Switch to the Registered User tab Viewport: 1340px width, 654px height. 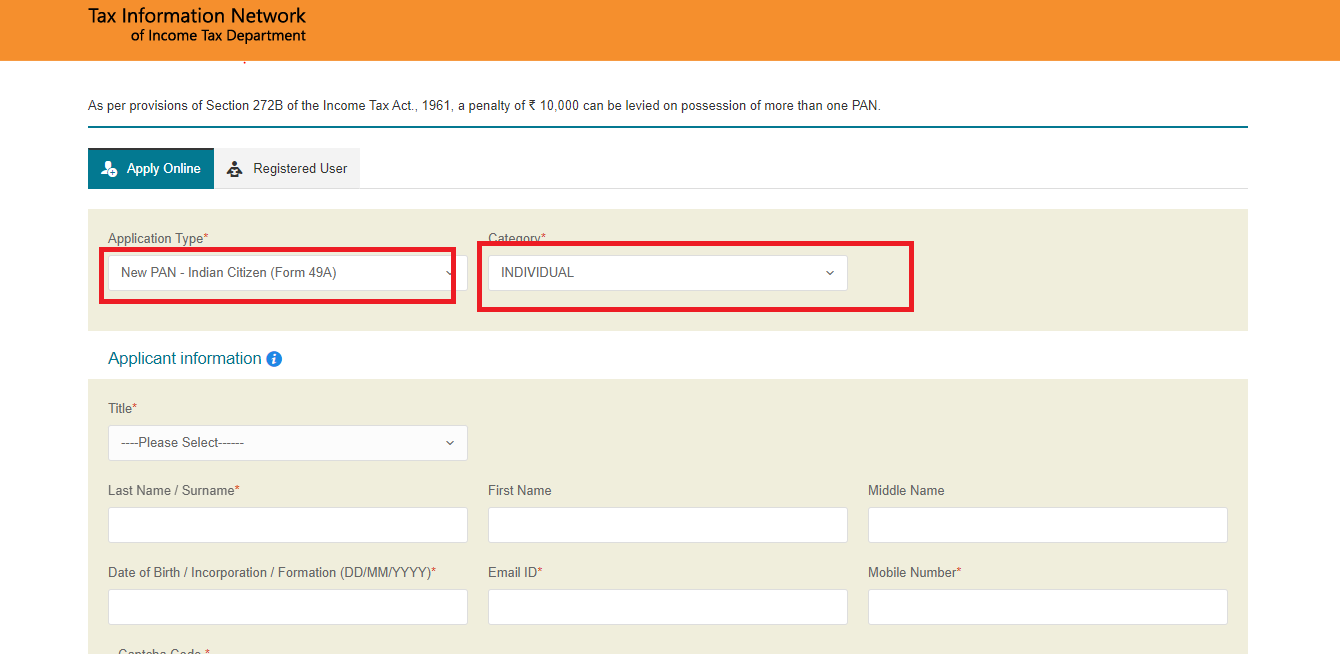coord(288,168)
